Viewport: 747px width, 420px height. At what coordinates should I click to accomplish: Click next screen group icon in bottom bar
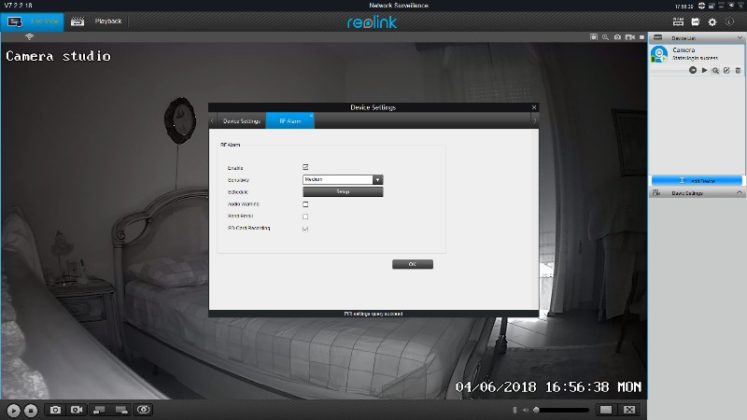point(121,410)
